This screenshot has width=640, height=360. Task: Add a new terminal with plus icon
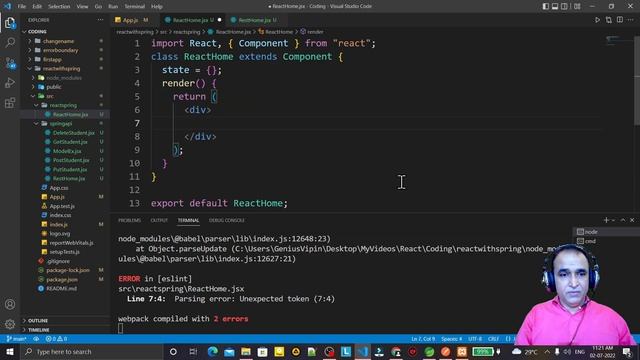(x=606, y=220)
